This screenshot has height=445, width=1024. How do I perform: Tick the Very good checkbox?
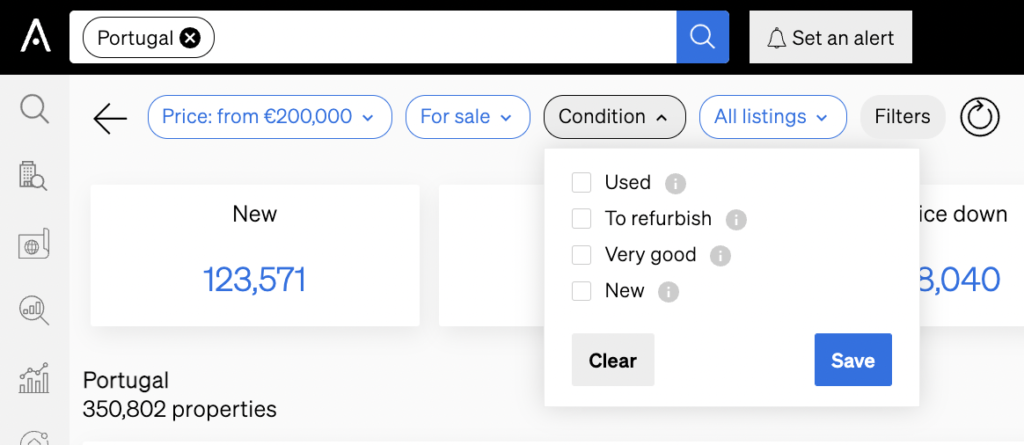coord(581,255)
